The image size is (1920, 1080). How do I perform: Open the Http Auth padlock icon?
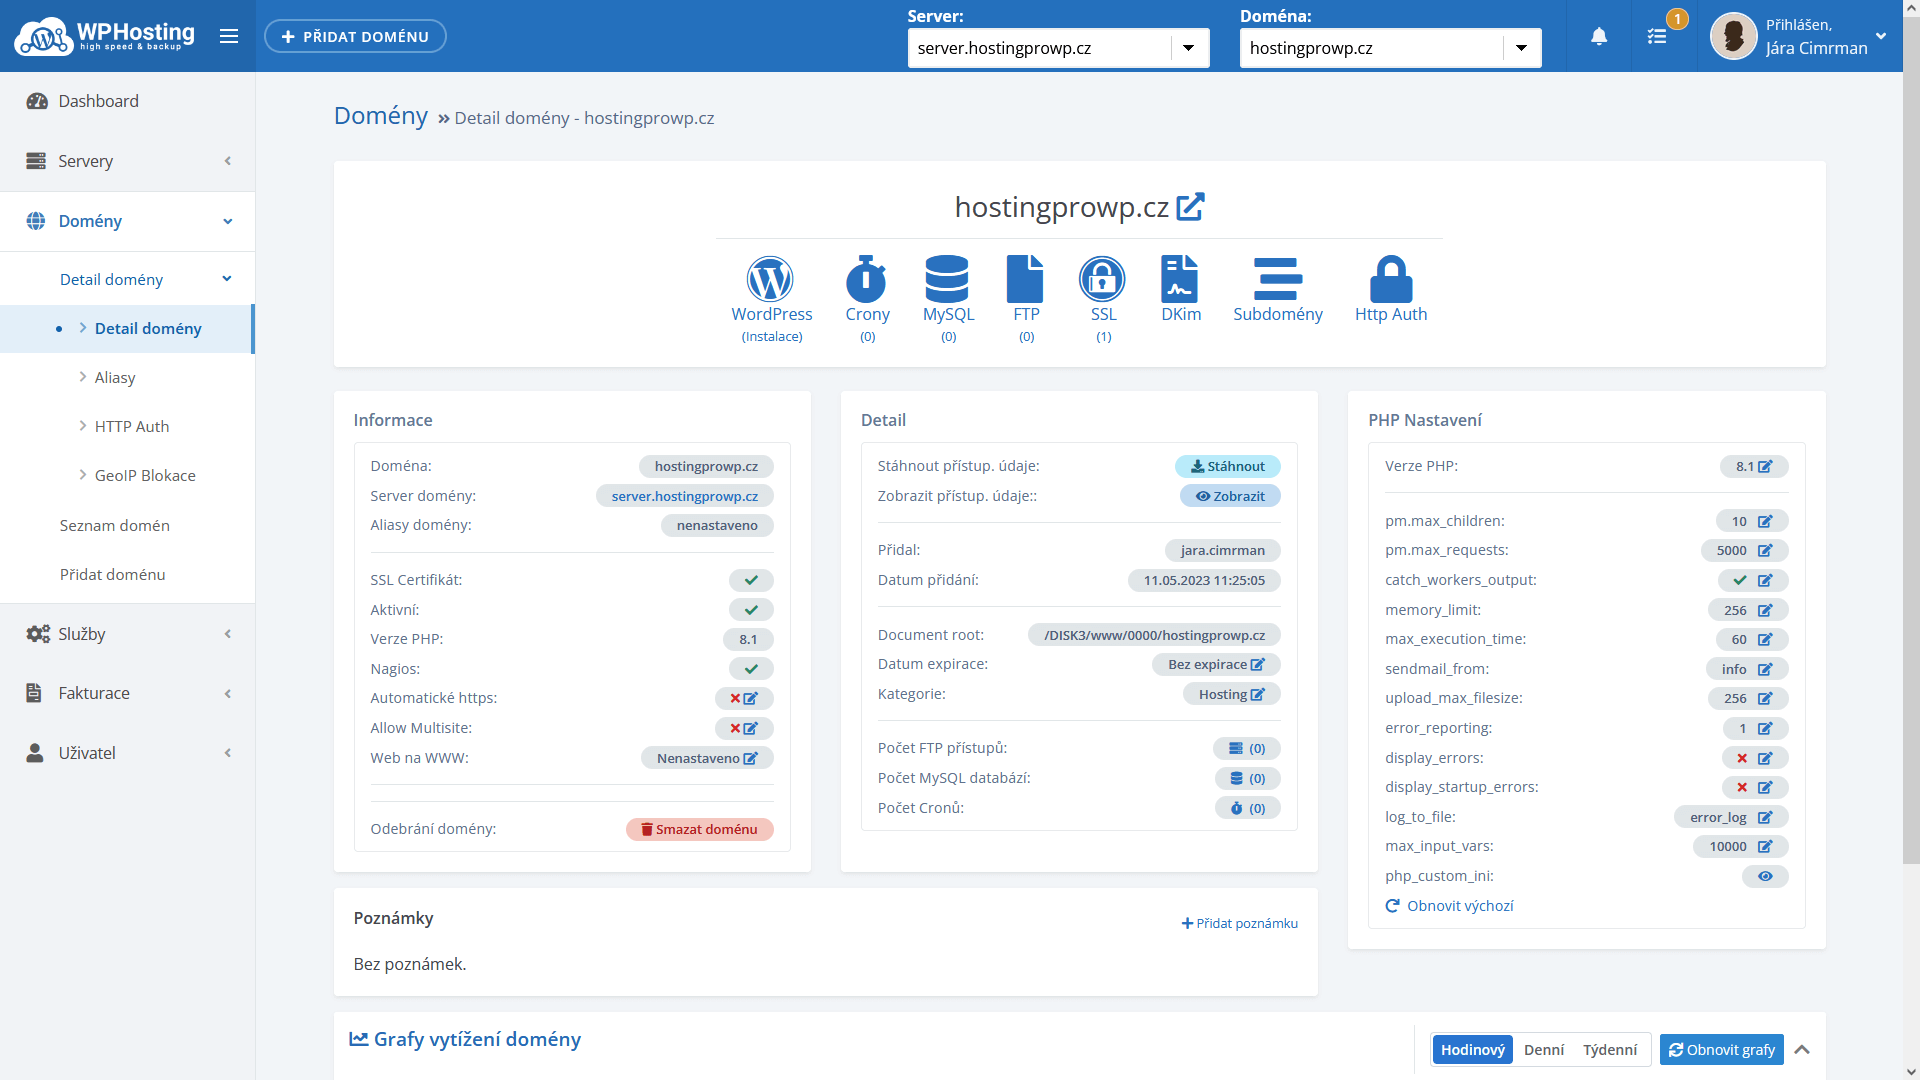[1390, 280]
